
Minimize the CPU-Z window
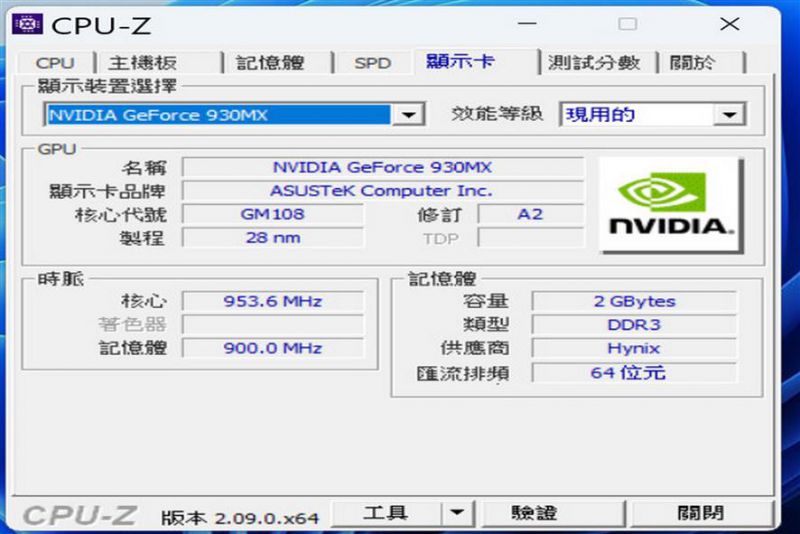coord(527,24)
